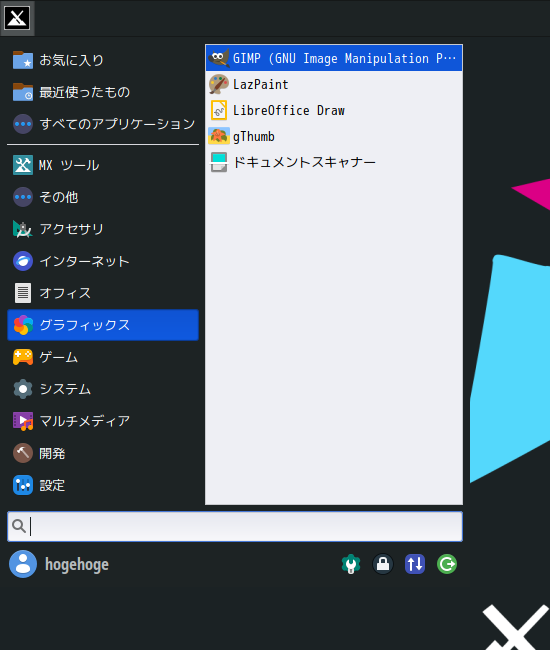550x650 pixels.
Task: Click the MX logo menu button
Action: pyautogui.click(x=17, y=18)
